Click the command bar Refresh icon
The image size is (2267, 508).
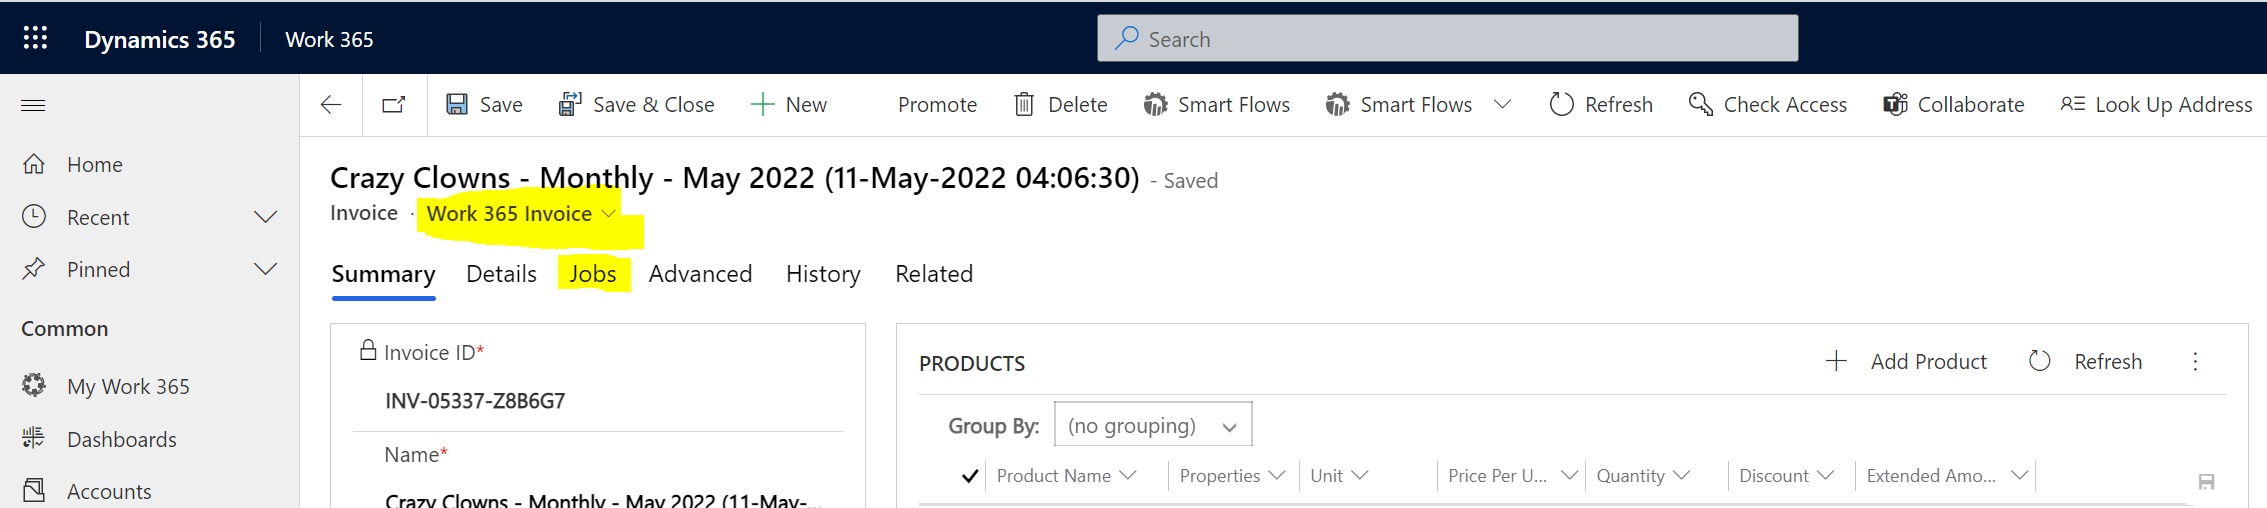1561,105
